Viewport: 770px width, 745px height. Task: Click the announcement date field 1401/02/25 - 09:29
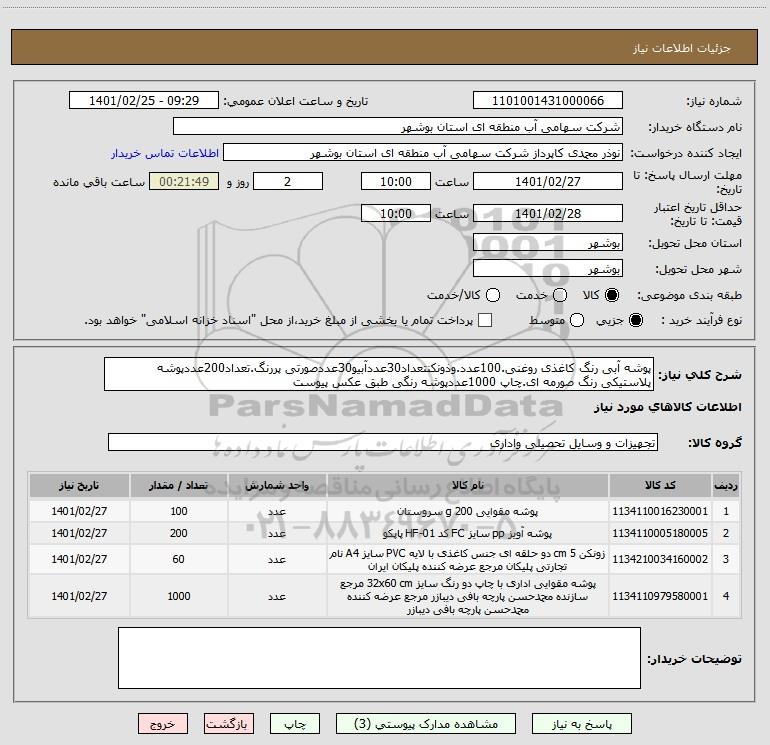point(144,100)
